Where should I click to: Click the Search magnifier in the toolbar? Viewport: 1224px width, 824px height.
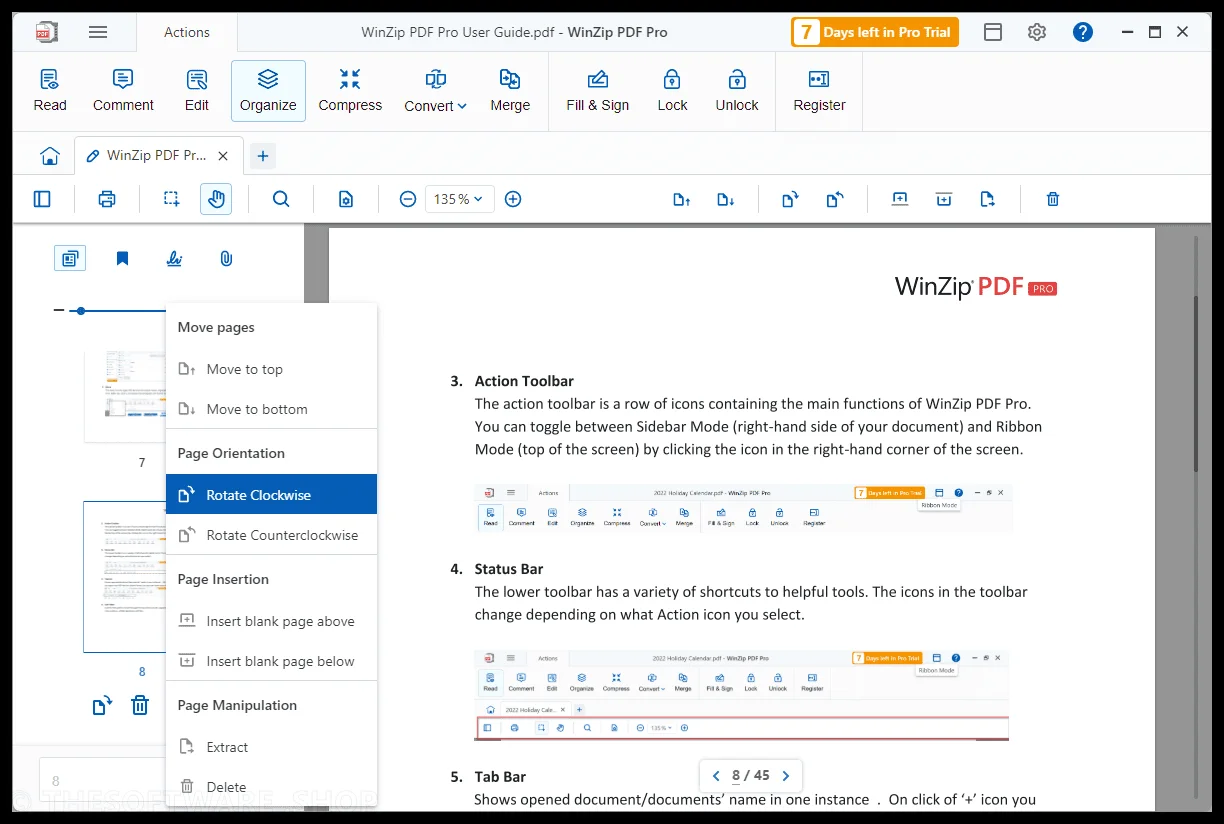[x=281, y=199]
